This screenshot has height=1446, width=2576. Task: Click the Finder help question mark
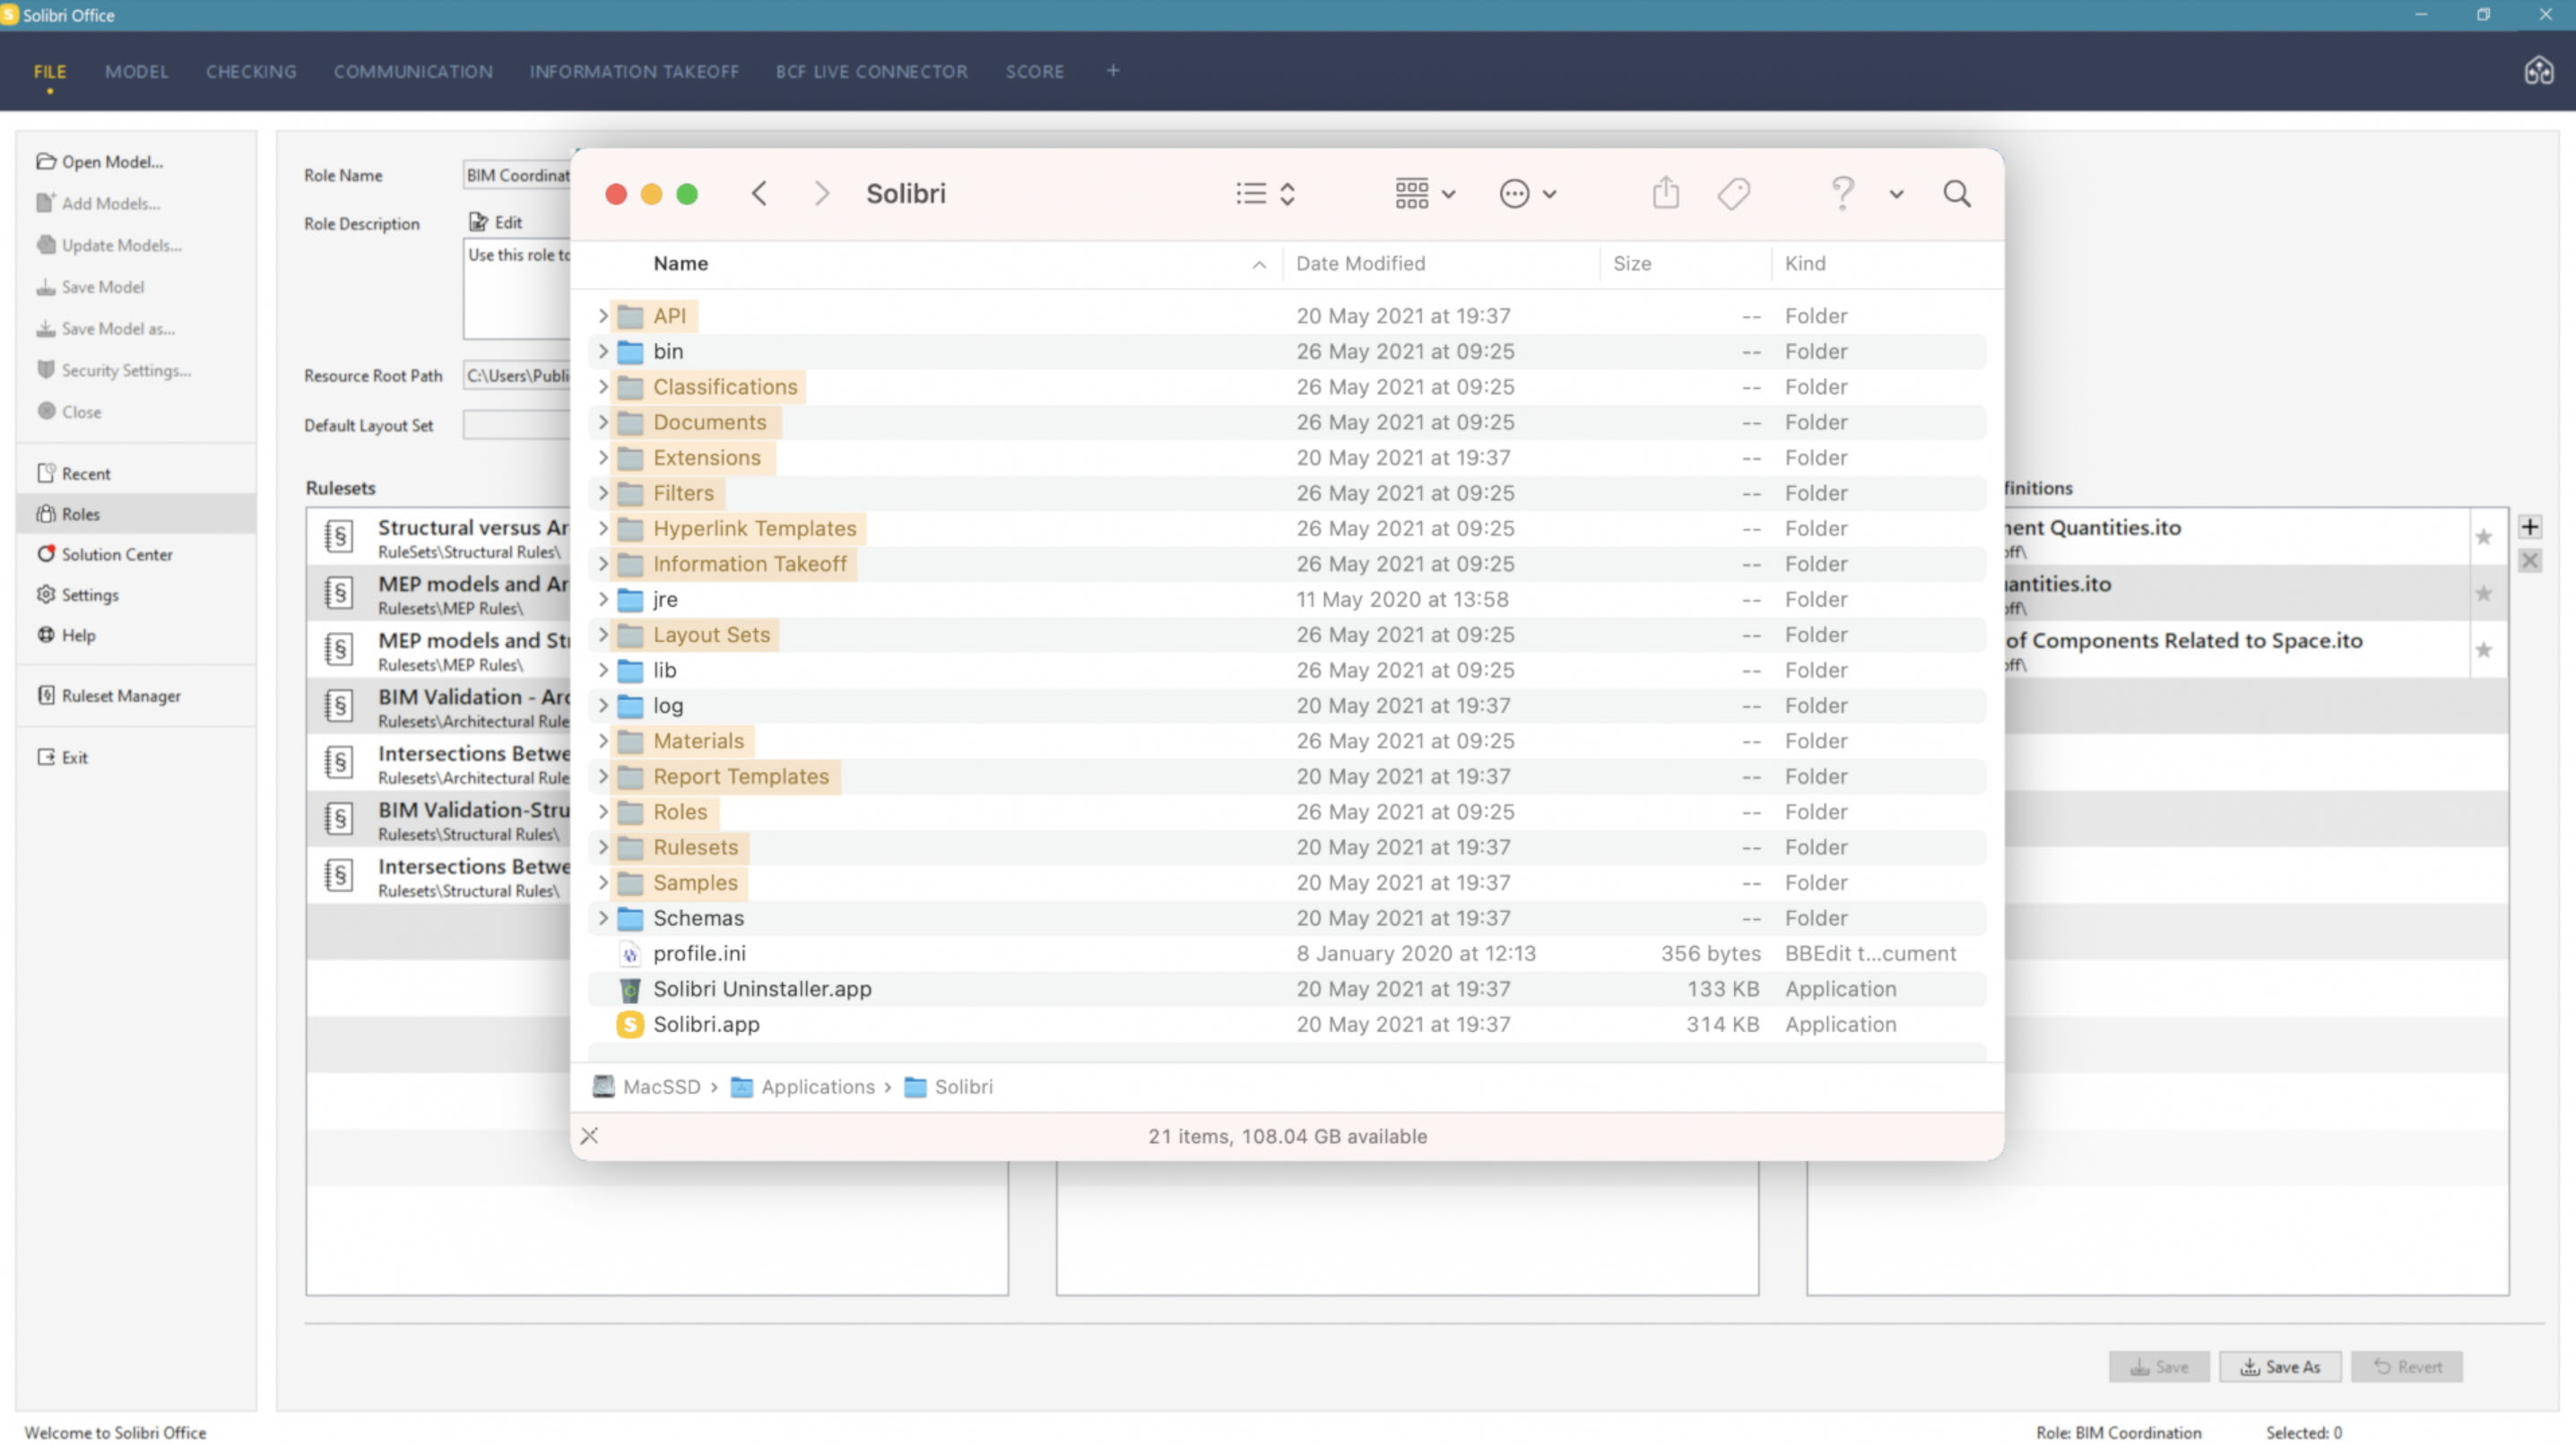(1842, 192)
